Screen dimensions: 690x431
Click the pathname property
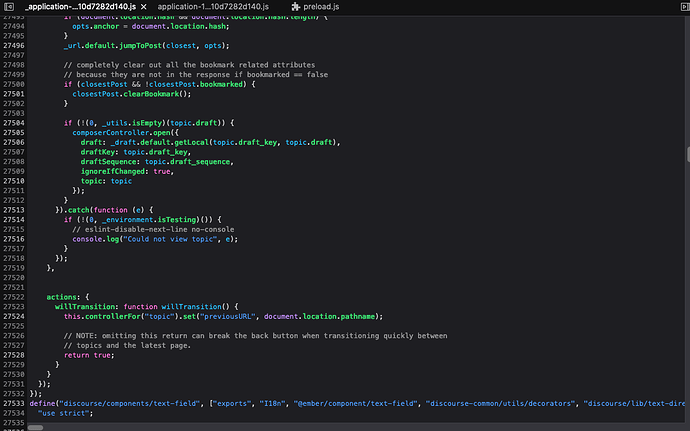[x=356, y=317]
